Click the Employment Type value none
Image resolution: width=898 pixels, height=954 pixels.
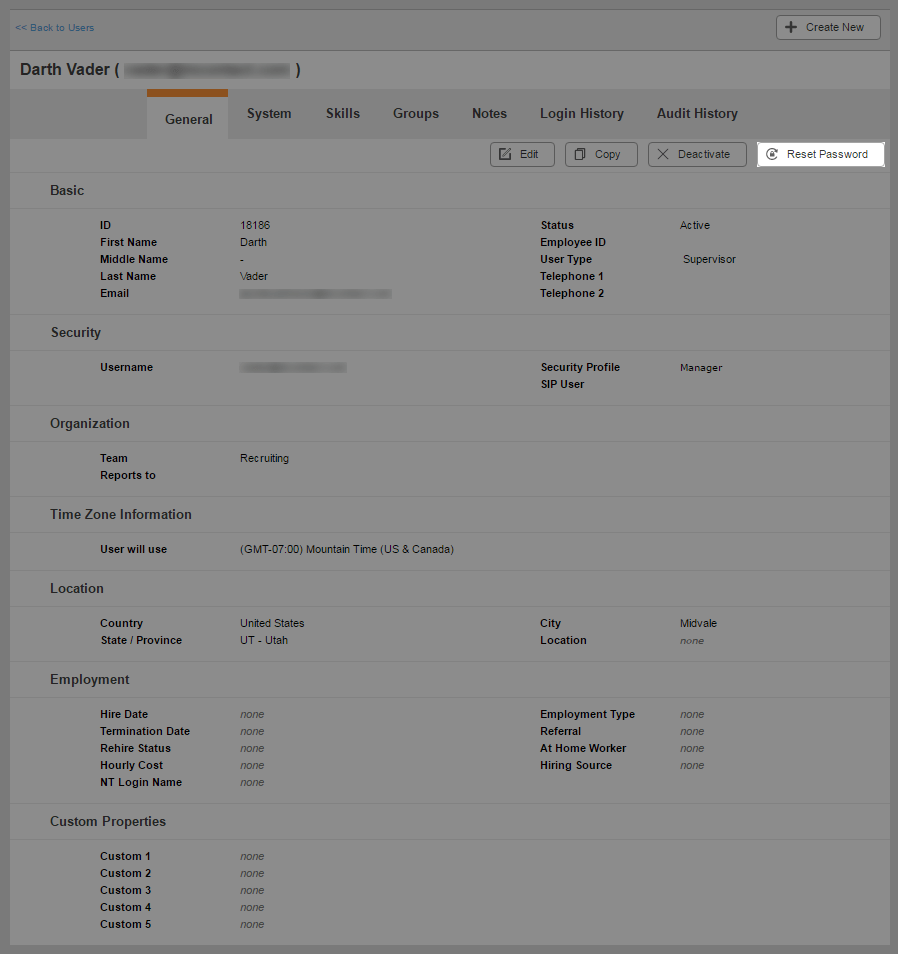coord(692,714)
